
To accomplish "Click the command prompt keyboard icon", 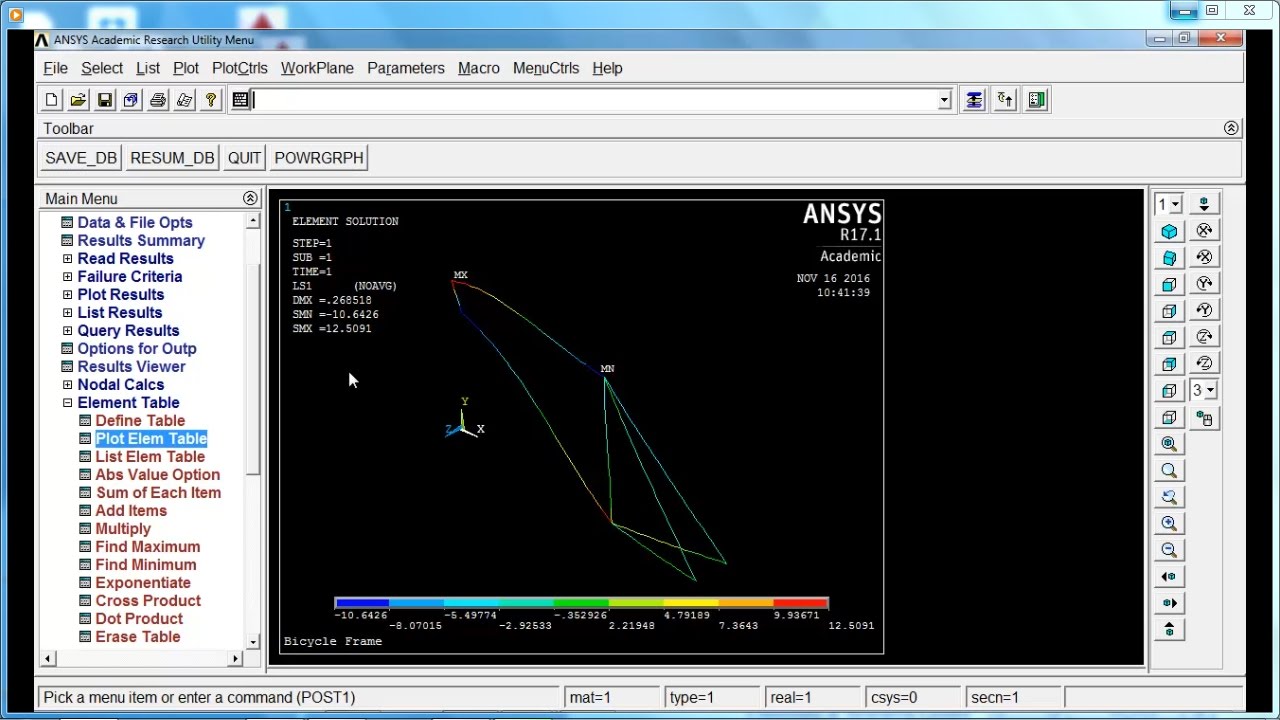I will click(240, 100).
